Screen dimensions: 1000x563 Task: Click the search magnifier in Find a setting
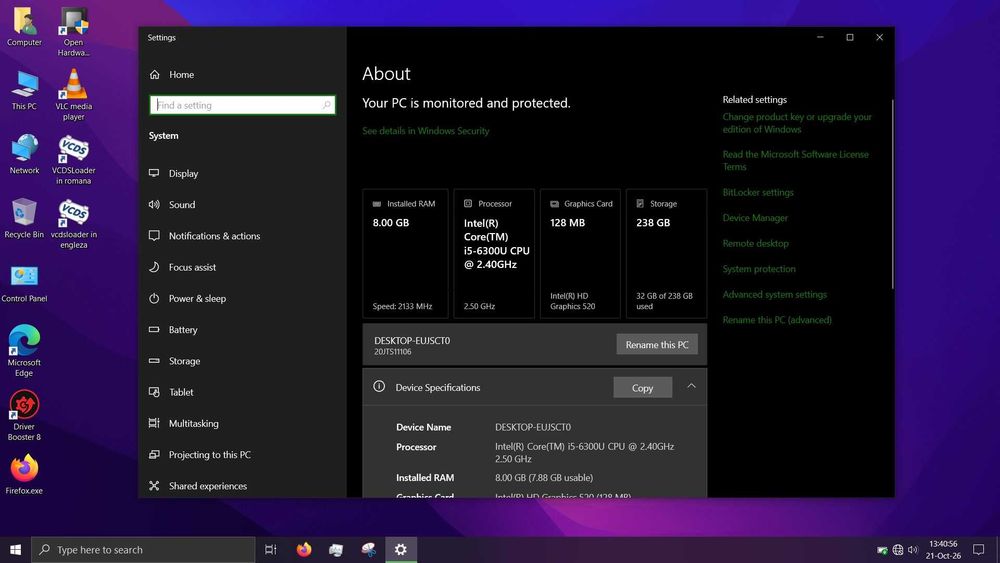coord(327,105)
